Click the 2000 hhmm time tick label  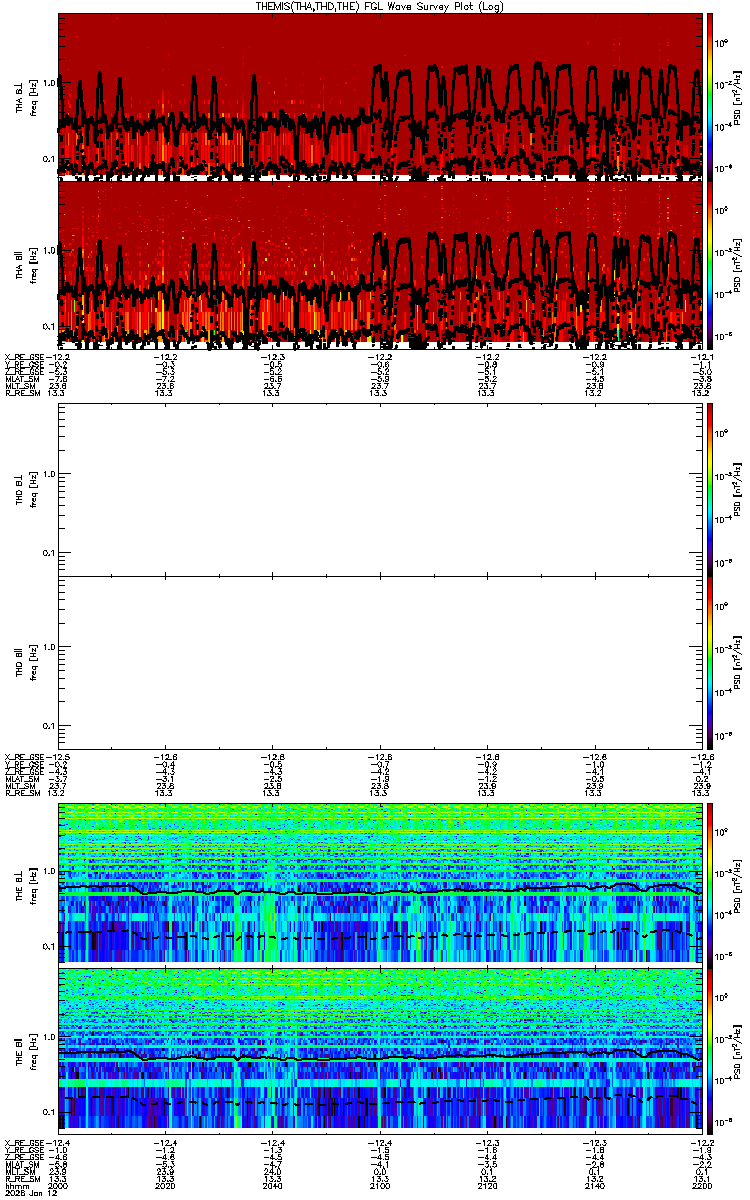[58, 1185]
